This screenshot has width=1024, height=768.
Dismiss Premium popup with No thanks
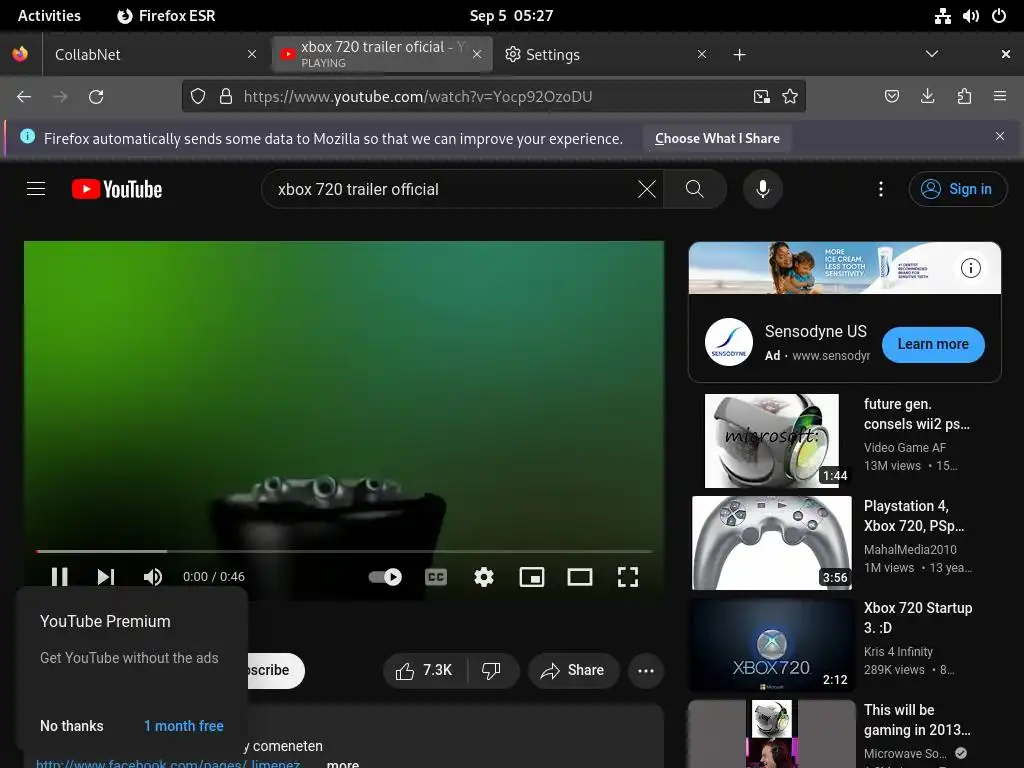72,726
